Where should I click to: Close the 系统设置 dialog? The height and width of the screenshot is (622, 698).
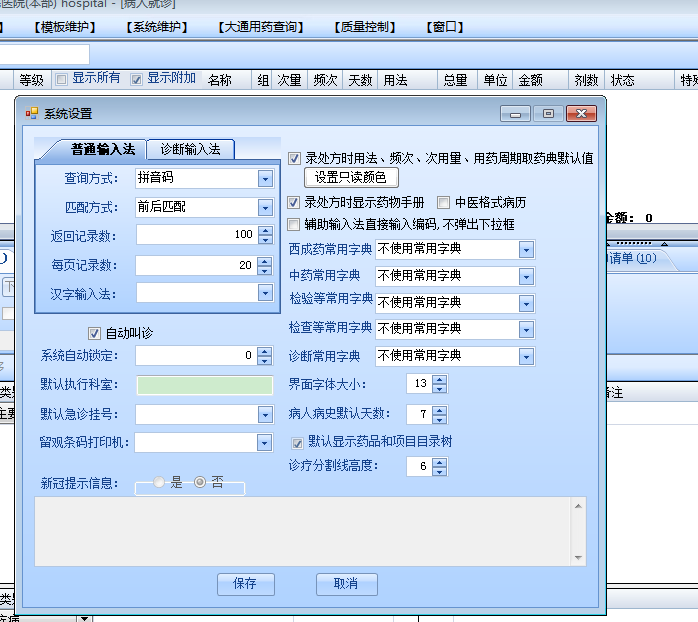click(581, 114)
